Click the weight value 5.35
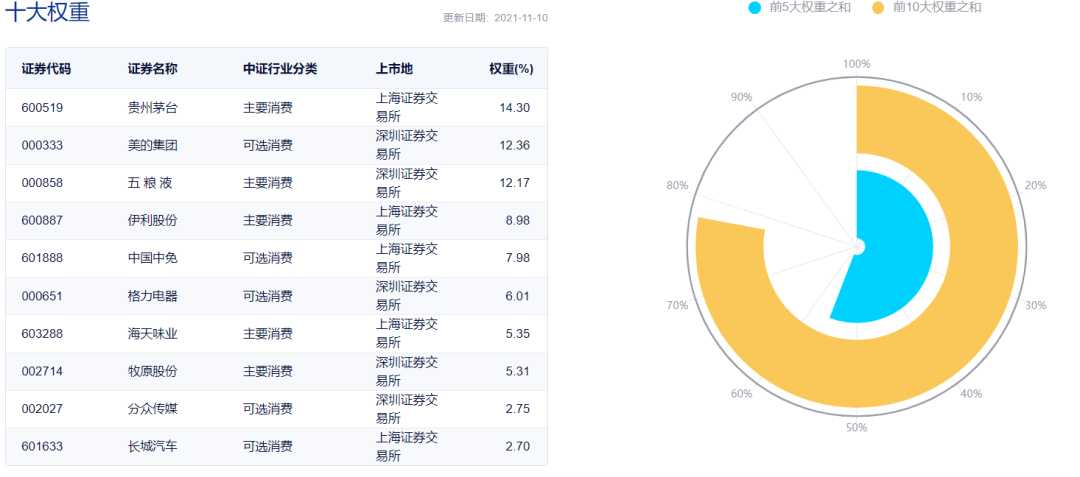Screen dimensions: 1080x477 520,334
